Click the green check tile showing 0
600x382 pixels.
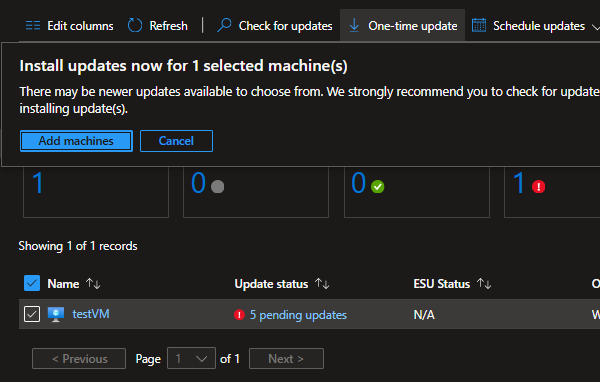tap(417, 192)
